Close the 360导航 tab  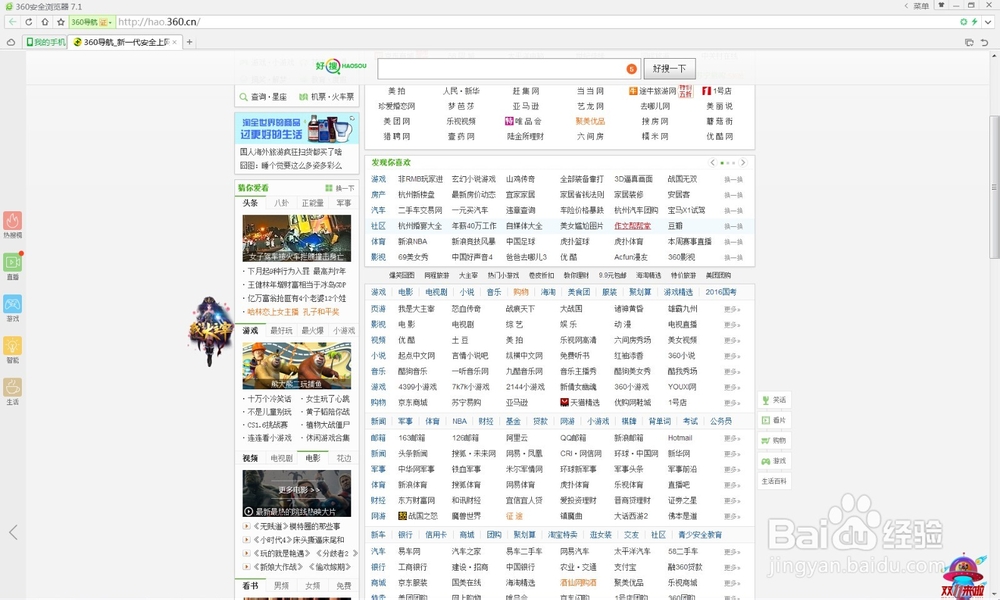tap(174, 42)
